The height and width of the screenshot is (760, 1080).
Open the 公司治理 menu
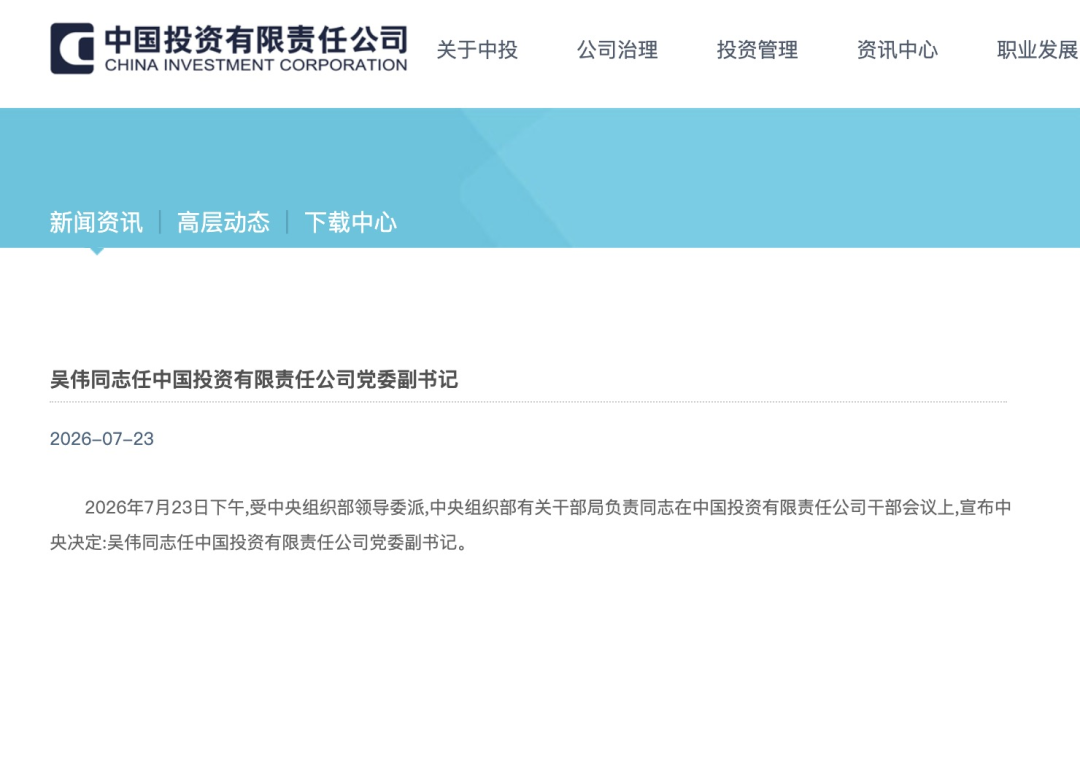tap(617, 50)
